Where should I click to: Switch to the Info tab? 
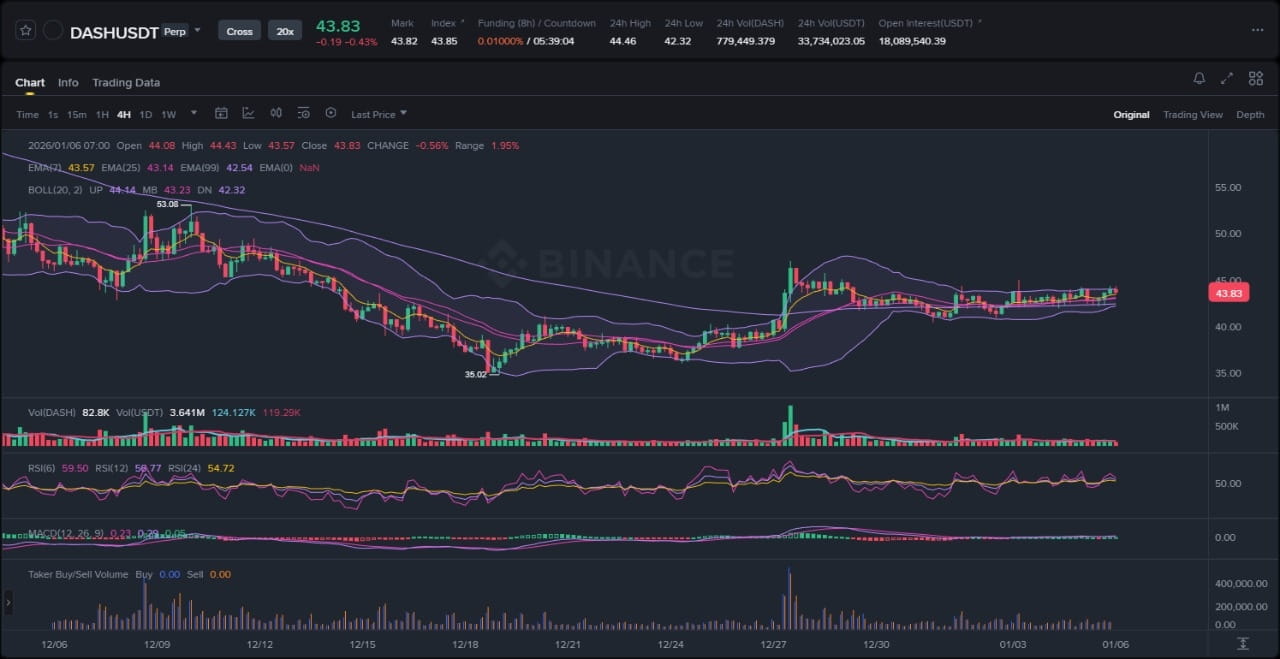pos(68,83)
